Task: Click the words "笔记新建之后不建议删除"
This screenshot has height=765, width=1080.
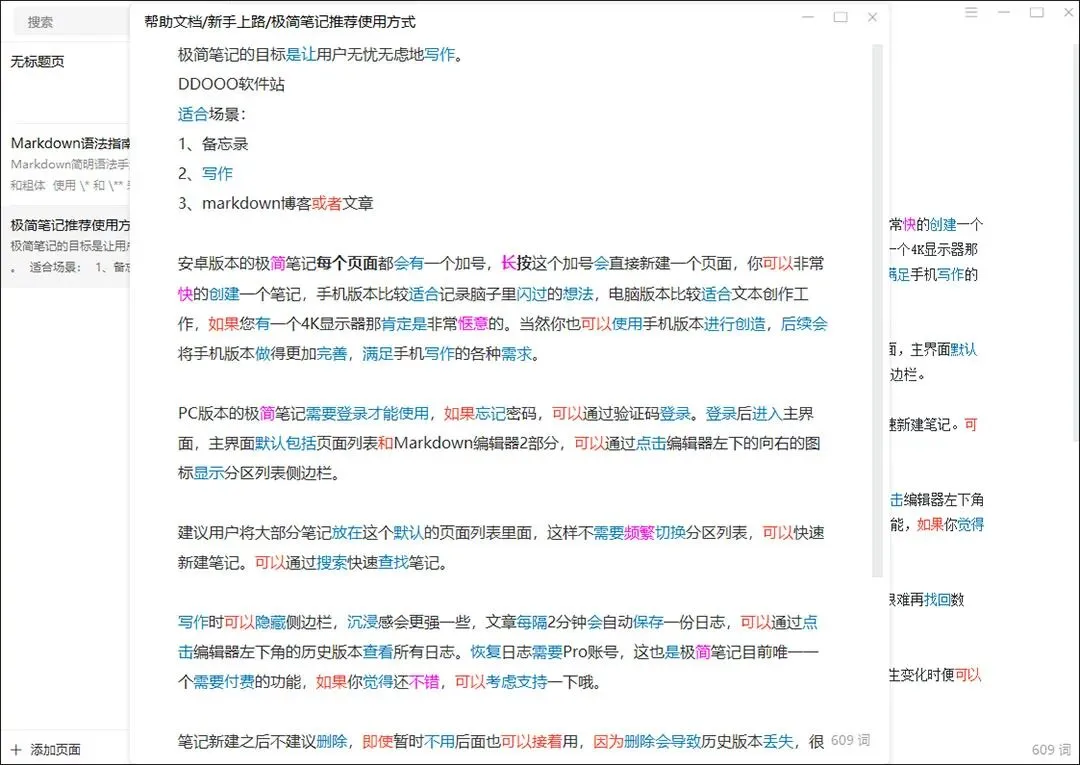Action: coord(262,741)
